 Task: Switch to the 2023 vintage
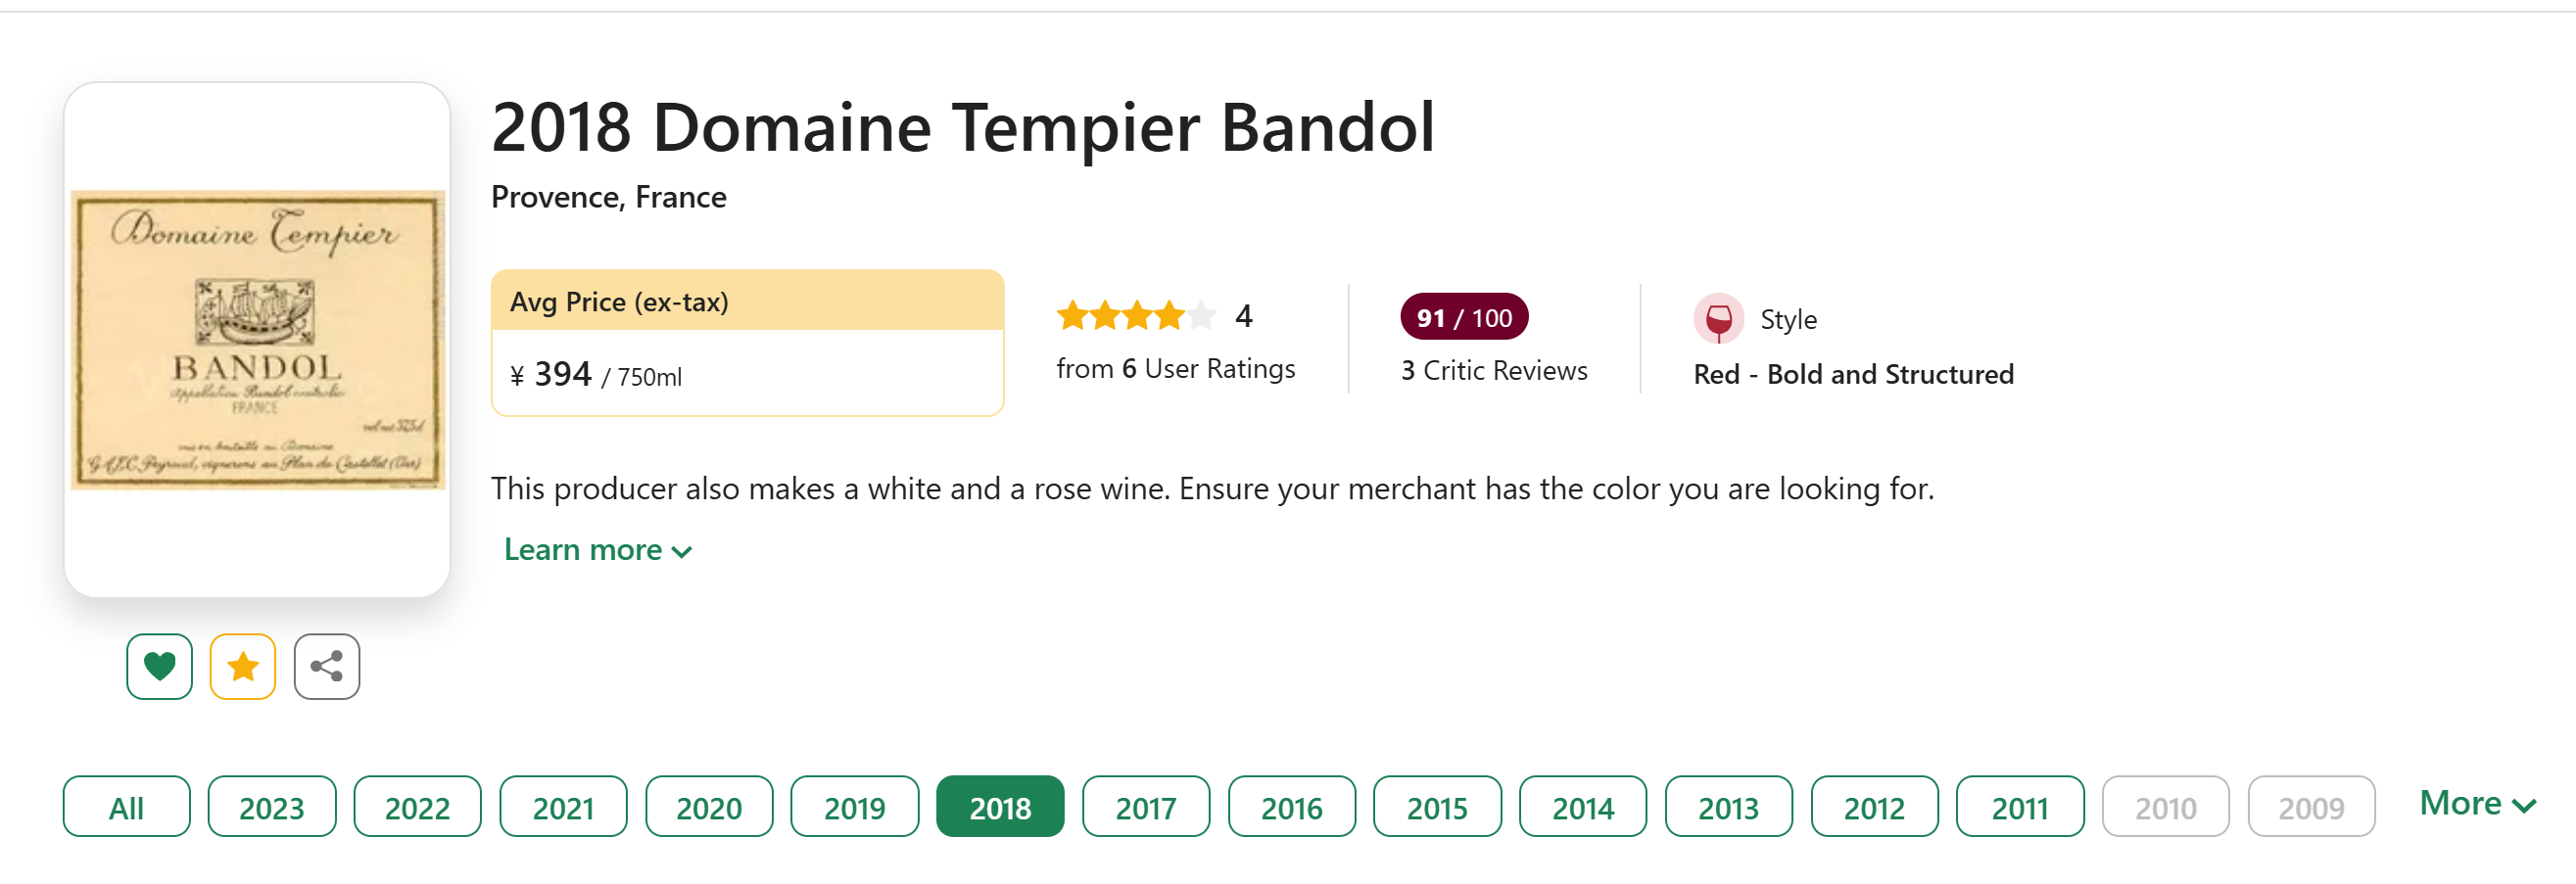(272, 807)
